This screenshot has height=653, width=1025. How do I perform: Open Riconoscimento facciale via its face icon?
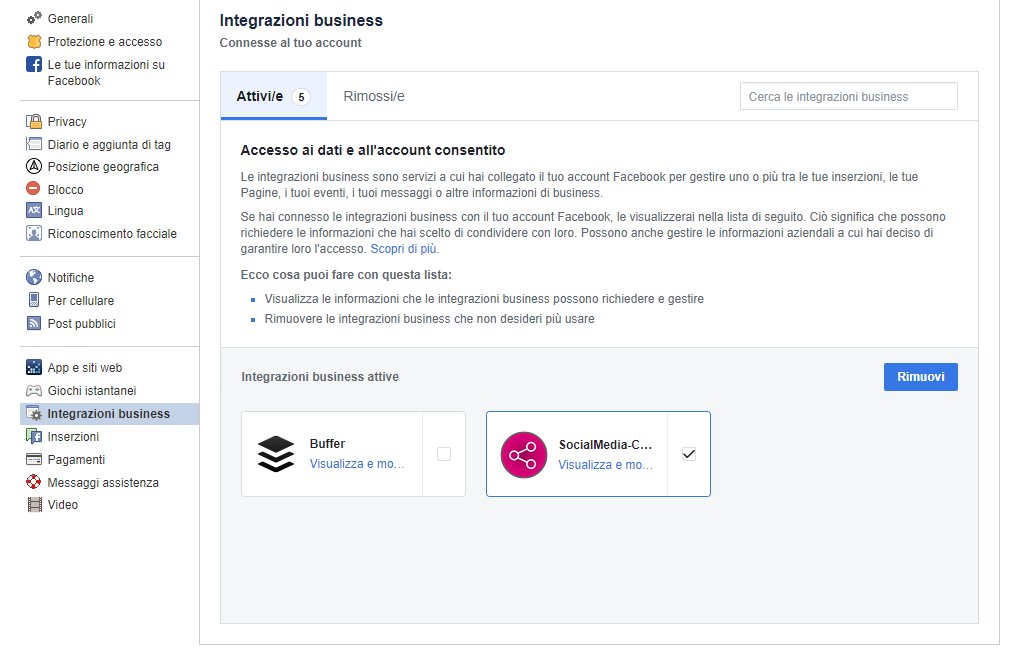click(x=36, y=233)
